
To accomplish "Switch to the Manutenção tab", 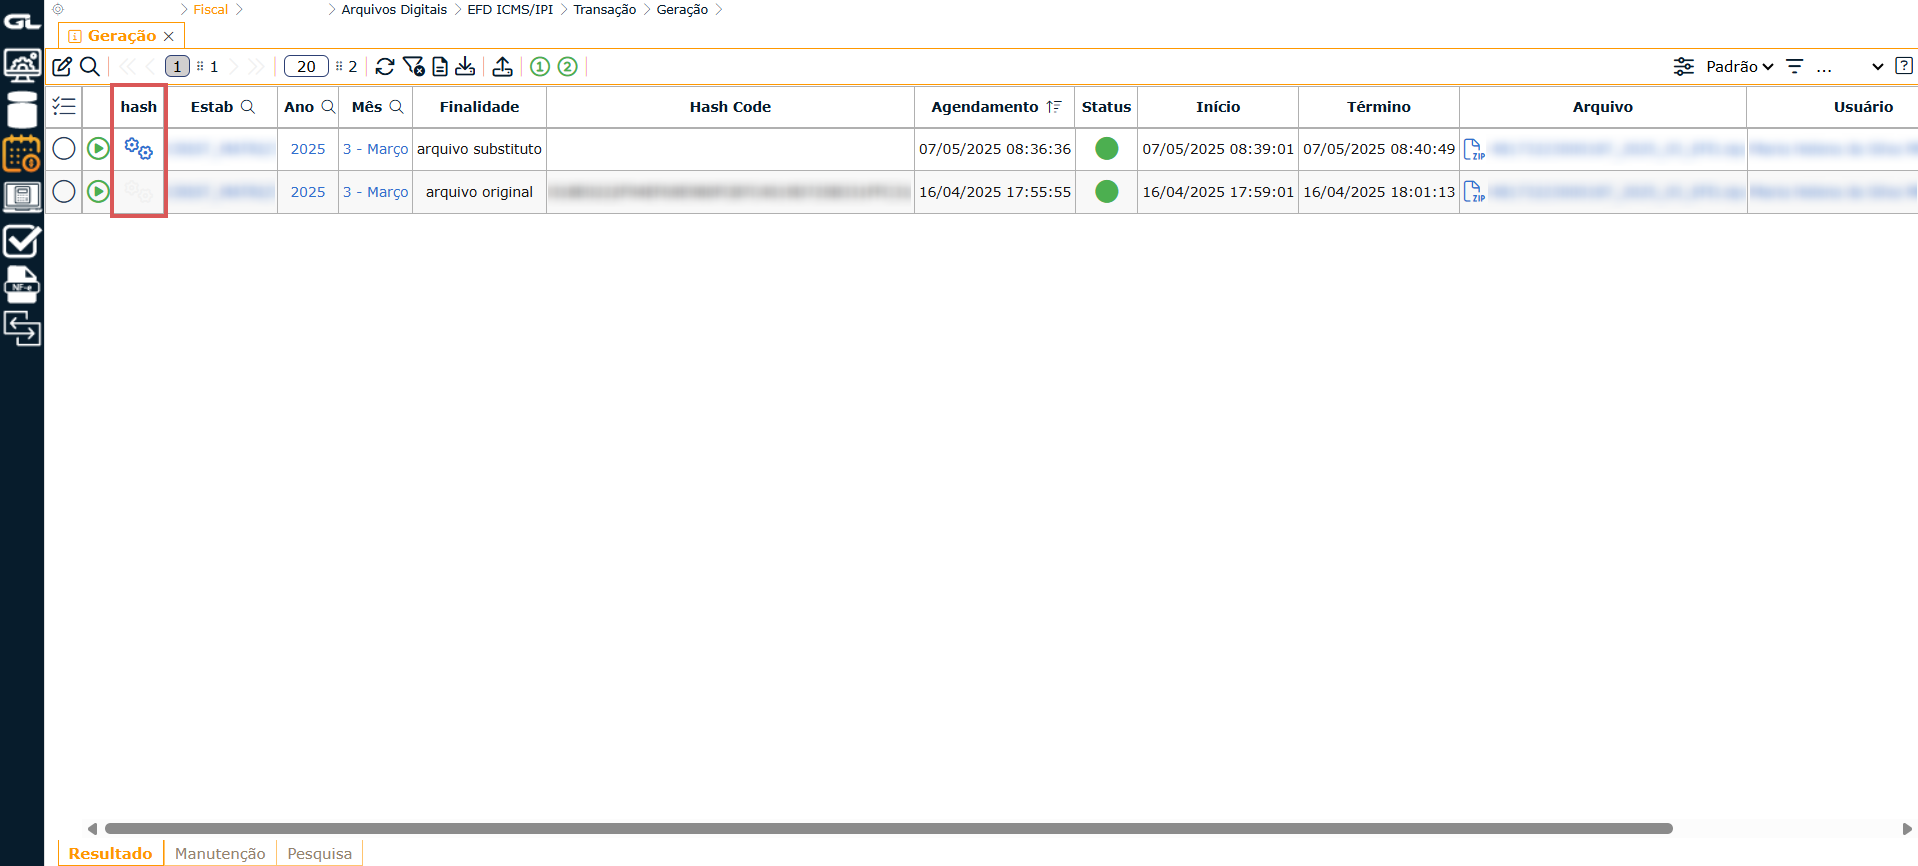I will click(220, 853).
